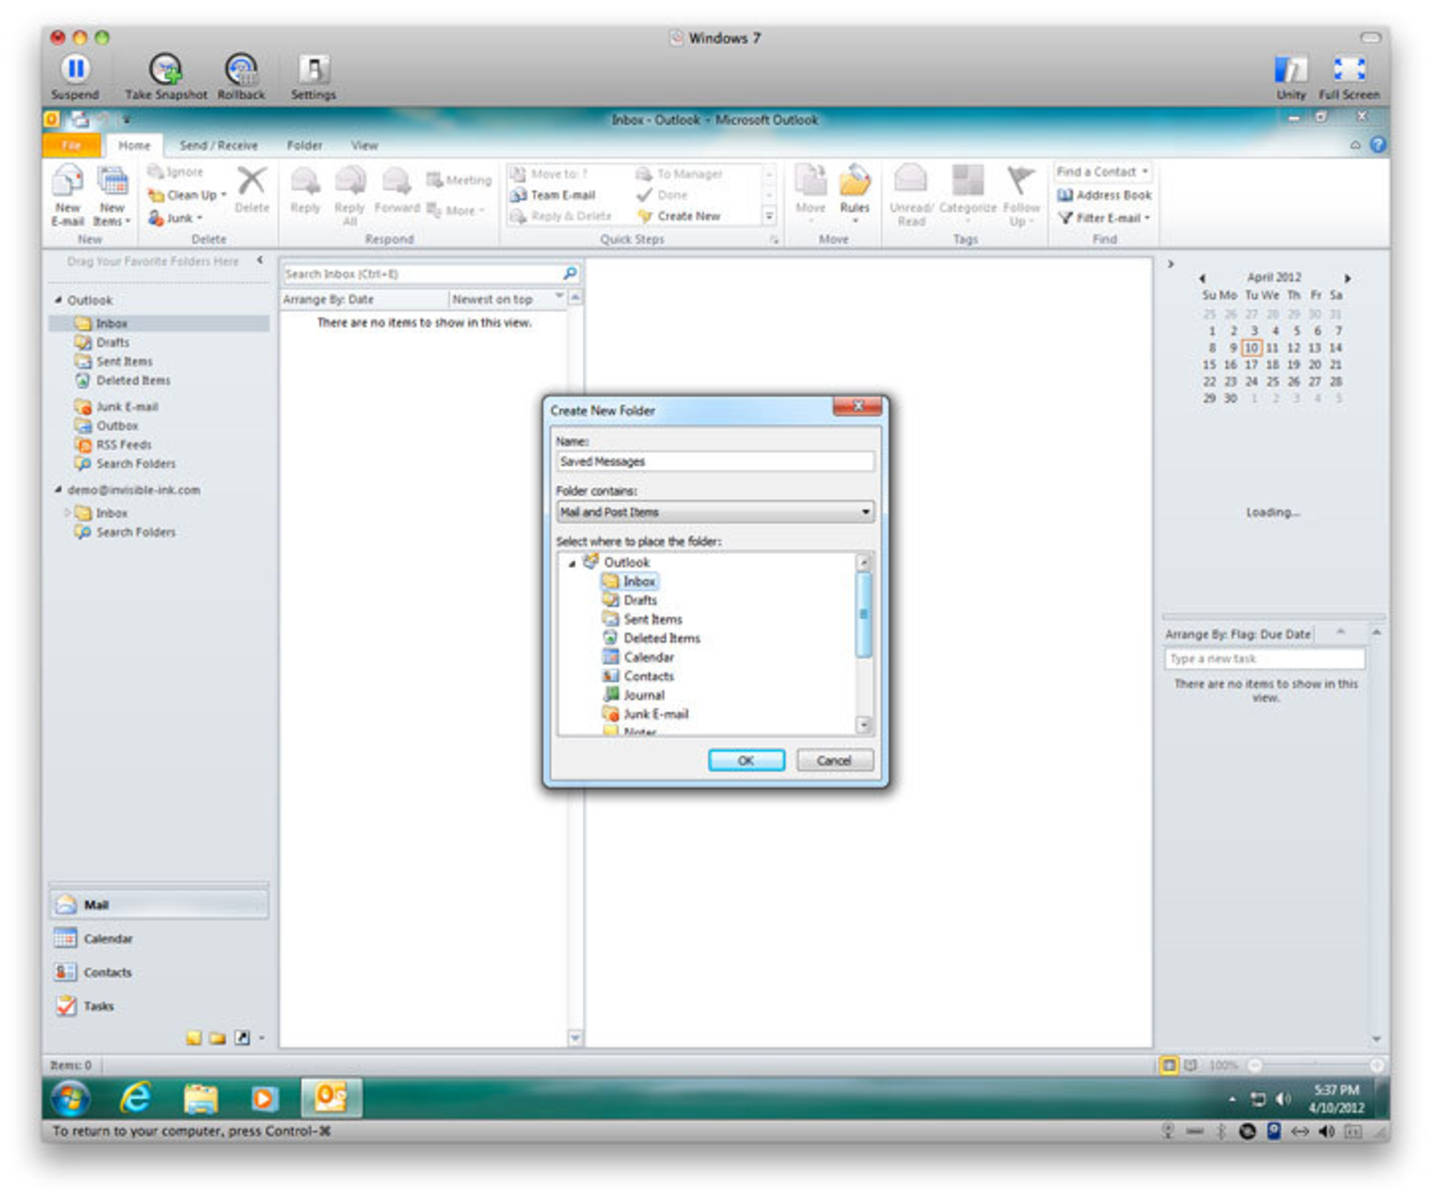Viewport: 1432px width, 1200px height.
Task: Switch to the Send / Receive tab
Action: pos(218,145)
